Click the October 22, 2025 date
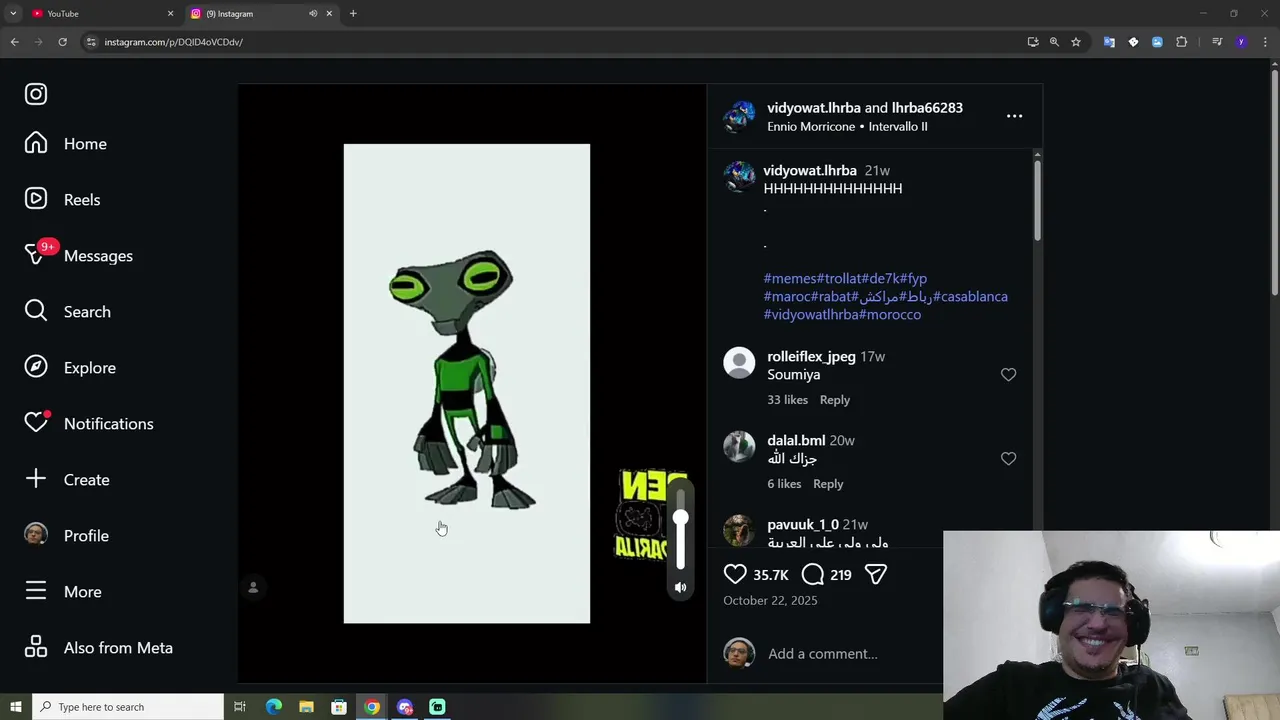 [770, 601]
